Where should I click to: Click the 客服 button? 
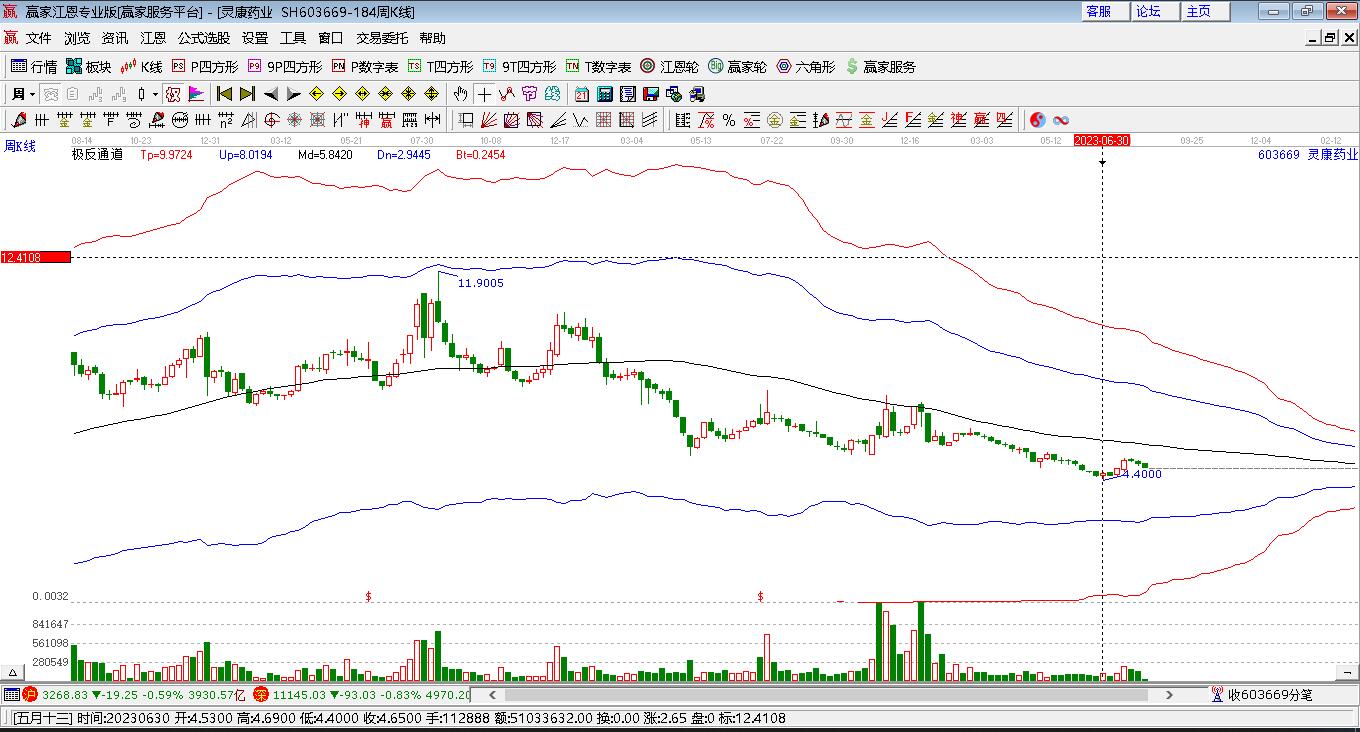click(x=1098, y=11)
